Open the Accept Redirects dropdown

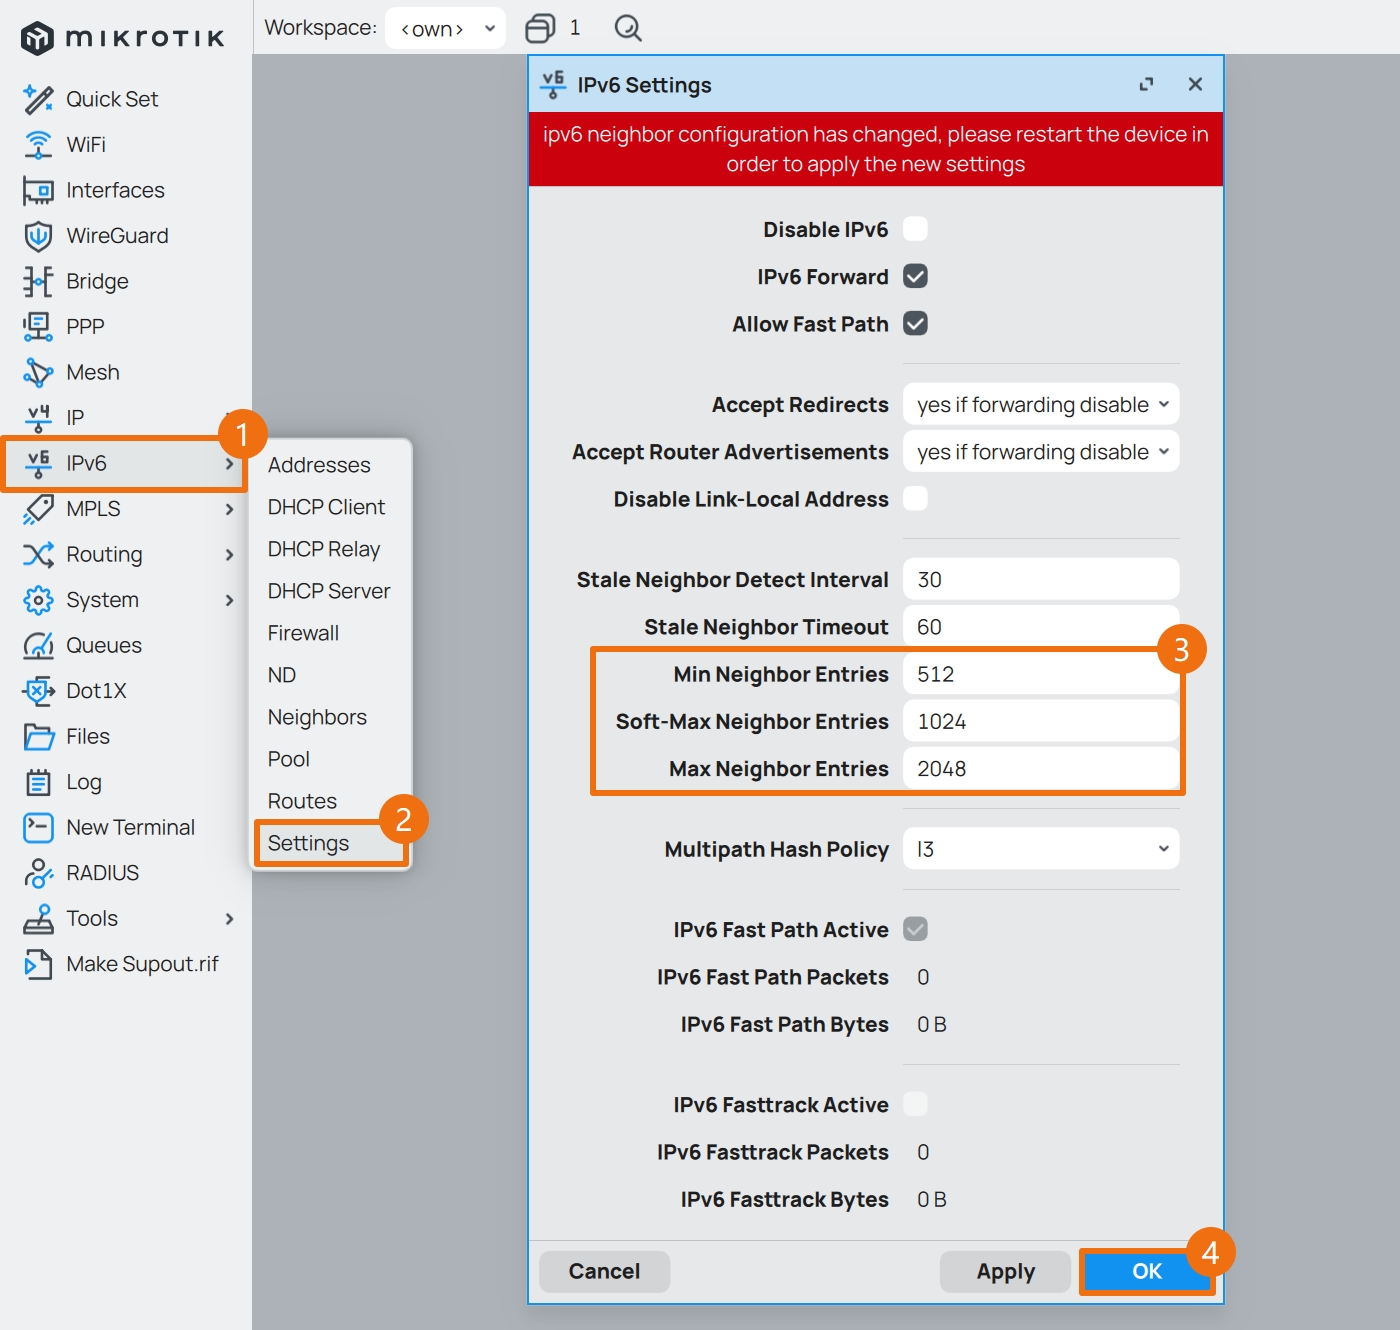(x=1040, y=405)
